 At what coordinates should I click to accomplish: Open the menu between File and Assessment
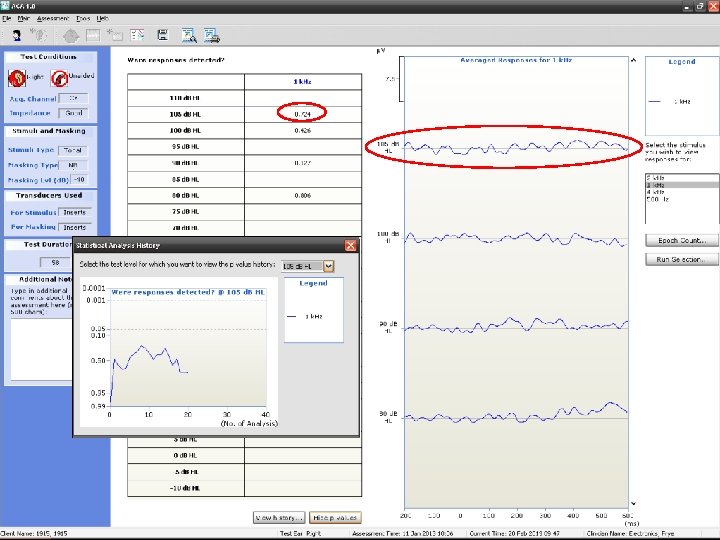pos(23,18)
